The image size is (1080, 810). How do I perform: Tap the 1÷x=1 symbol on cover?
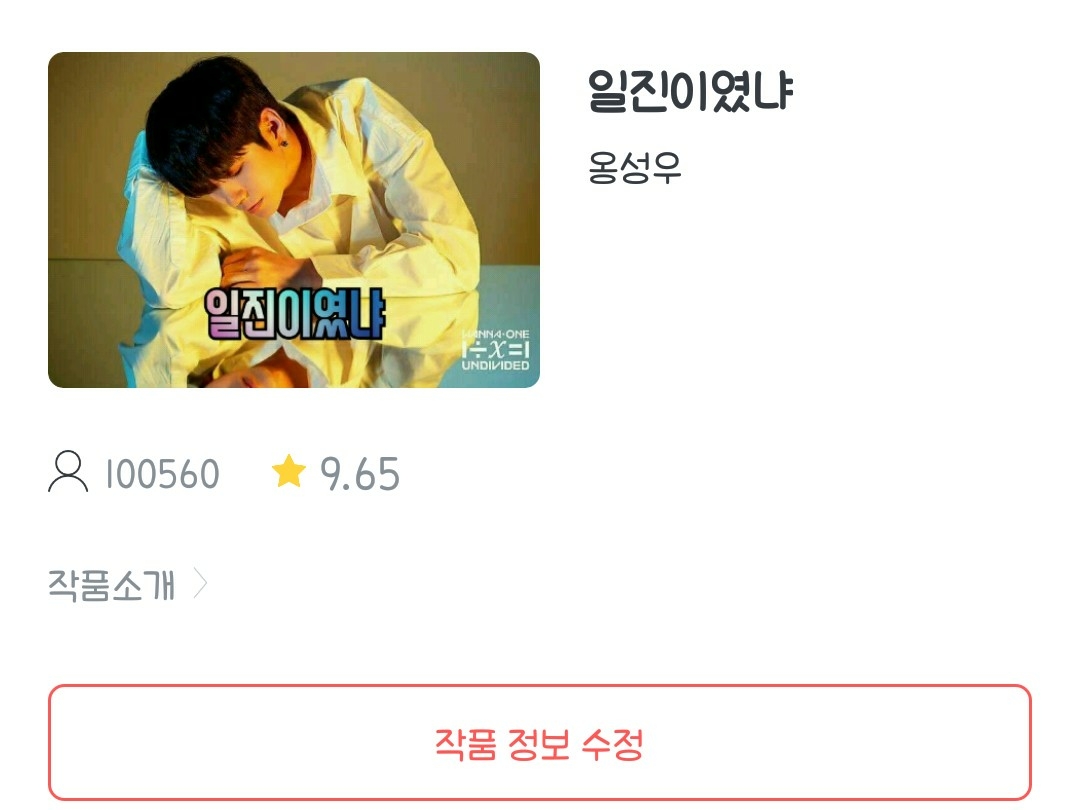[x=495, y=349]
